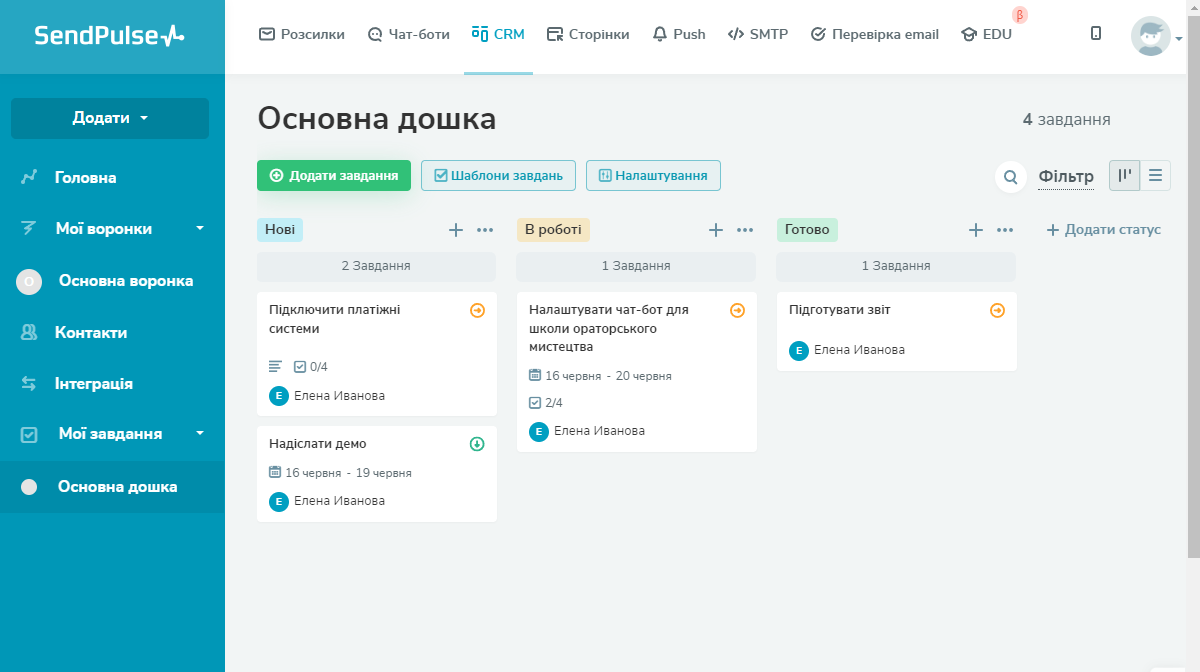Switch to list view icon
The width and height of the screenshot is (1200, 672).
pos(1155,176)
